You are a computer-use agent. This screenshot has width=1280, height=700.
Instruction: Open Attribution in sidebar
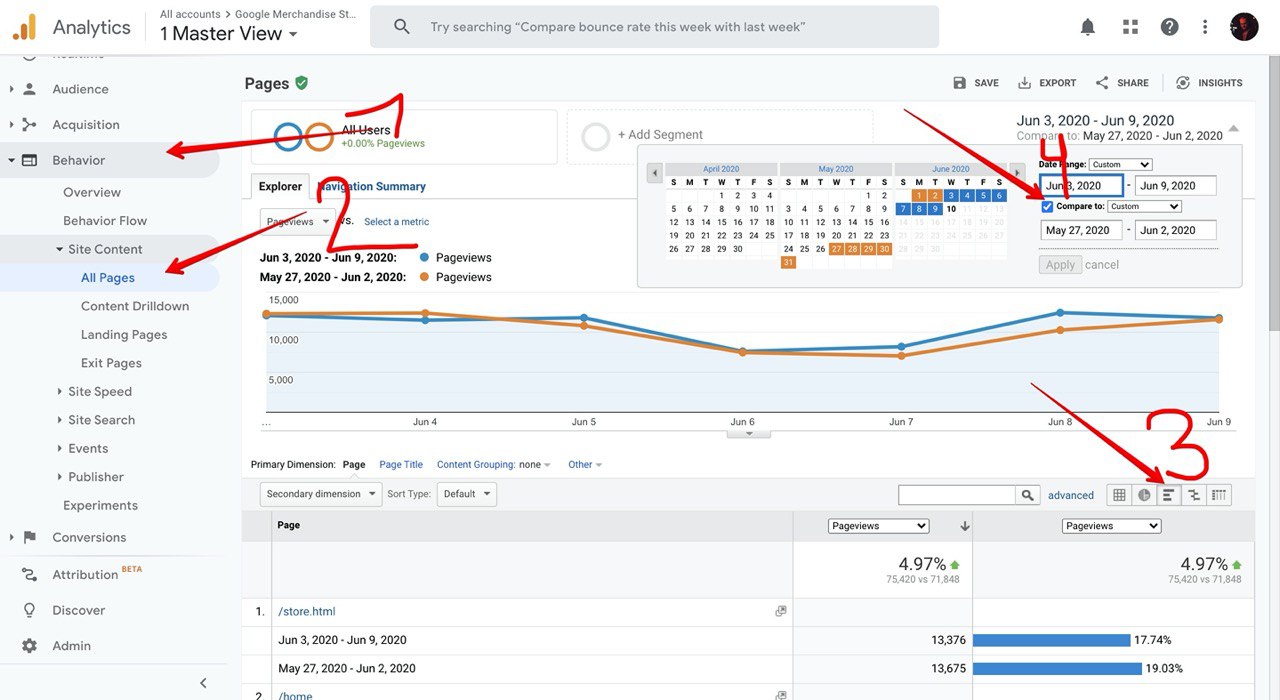(x=85, y=574)
